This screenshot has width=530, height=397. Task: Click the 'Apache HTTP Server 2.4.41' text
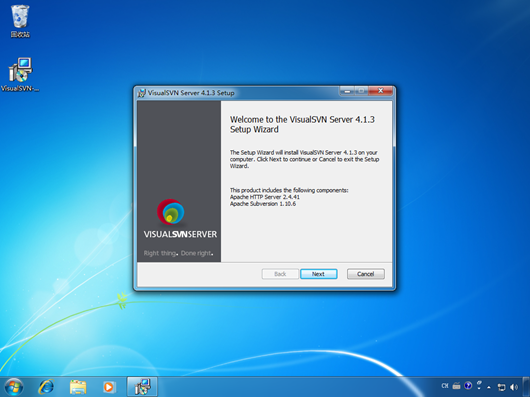(x=265, y=197)
